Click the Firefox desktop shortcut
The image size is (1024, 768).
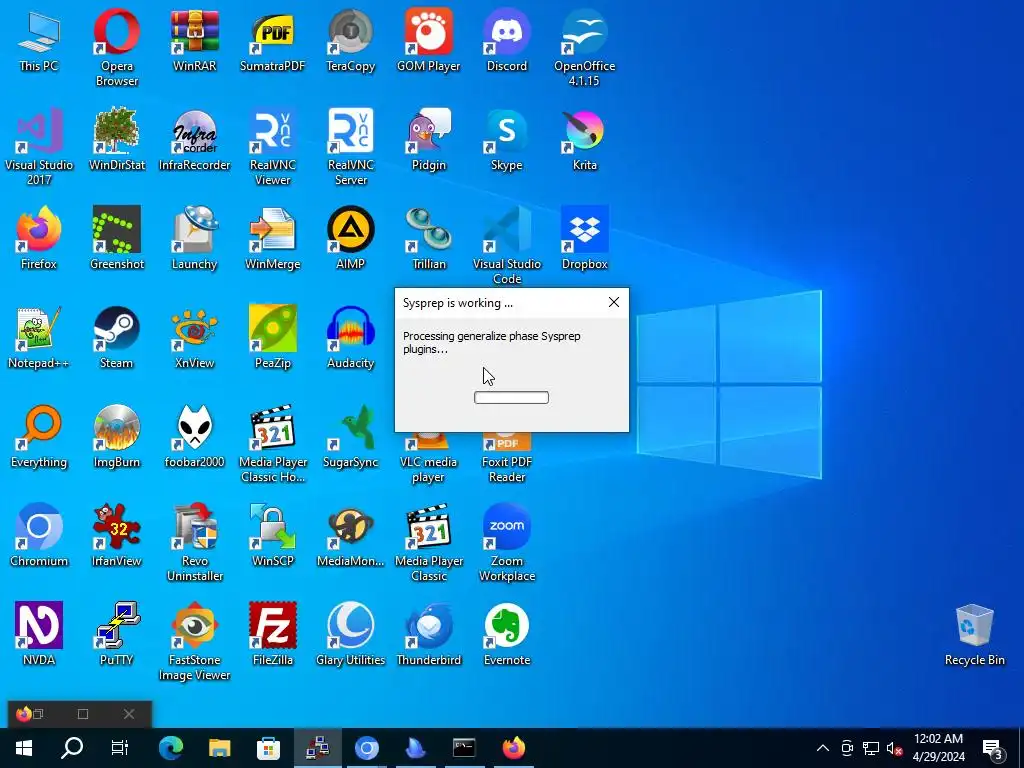coord(39,238)
